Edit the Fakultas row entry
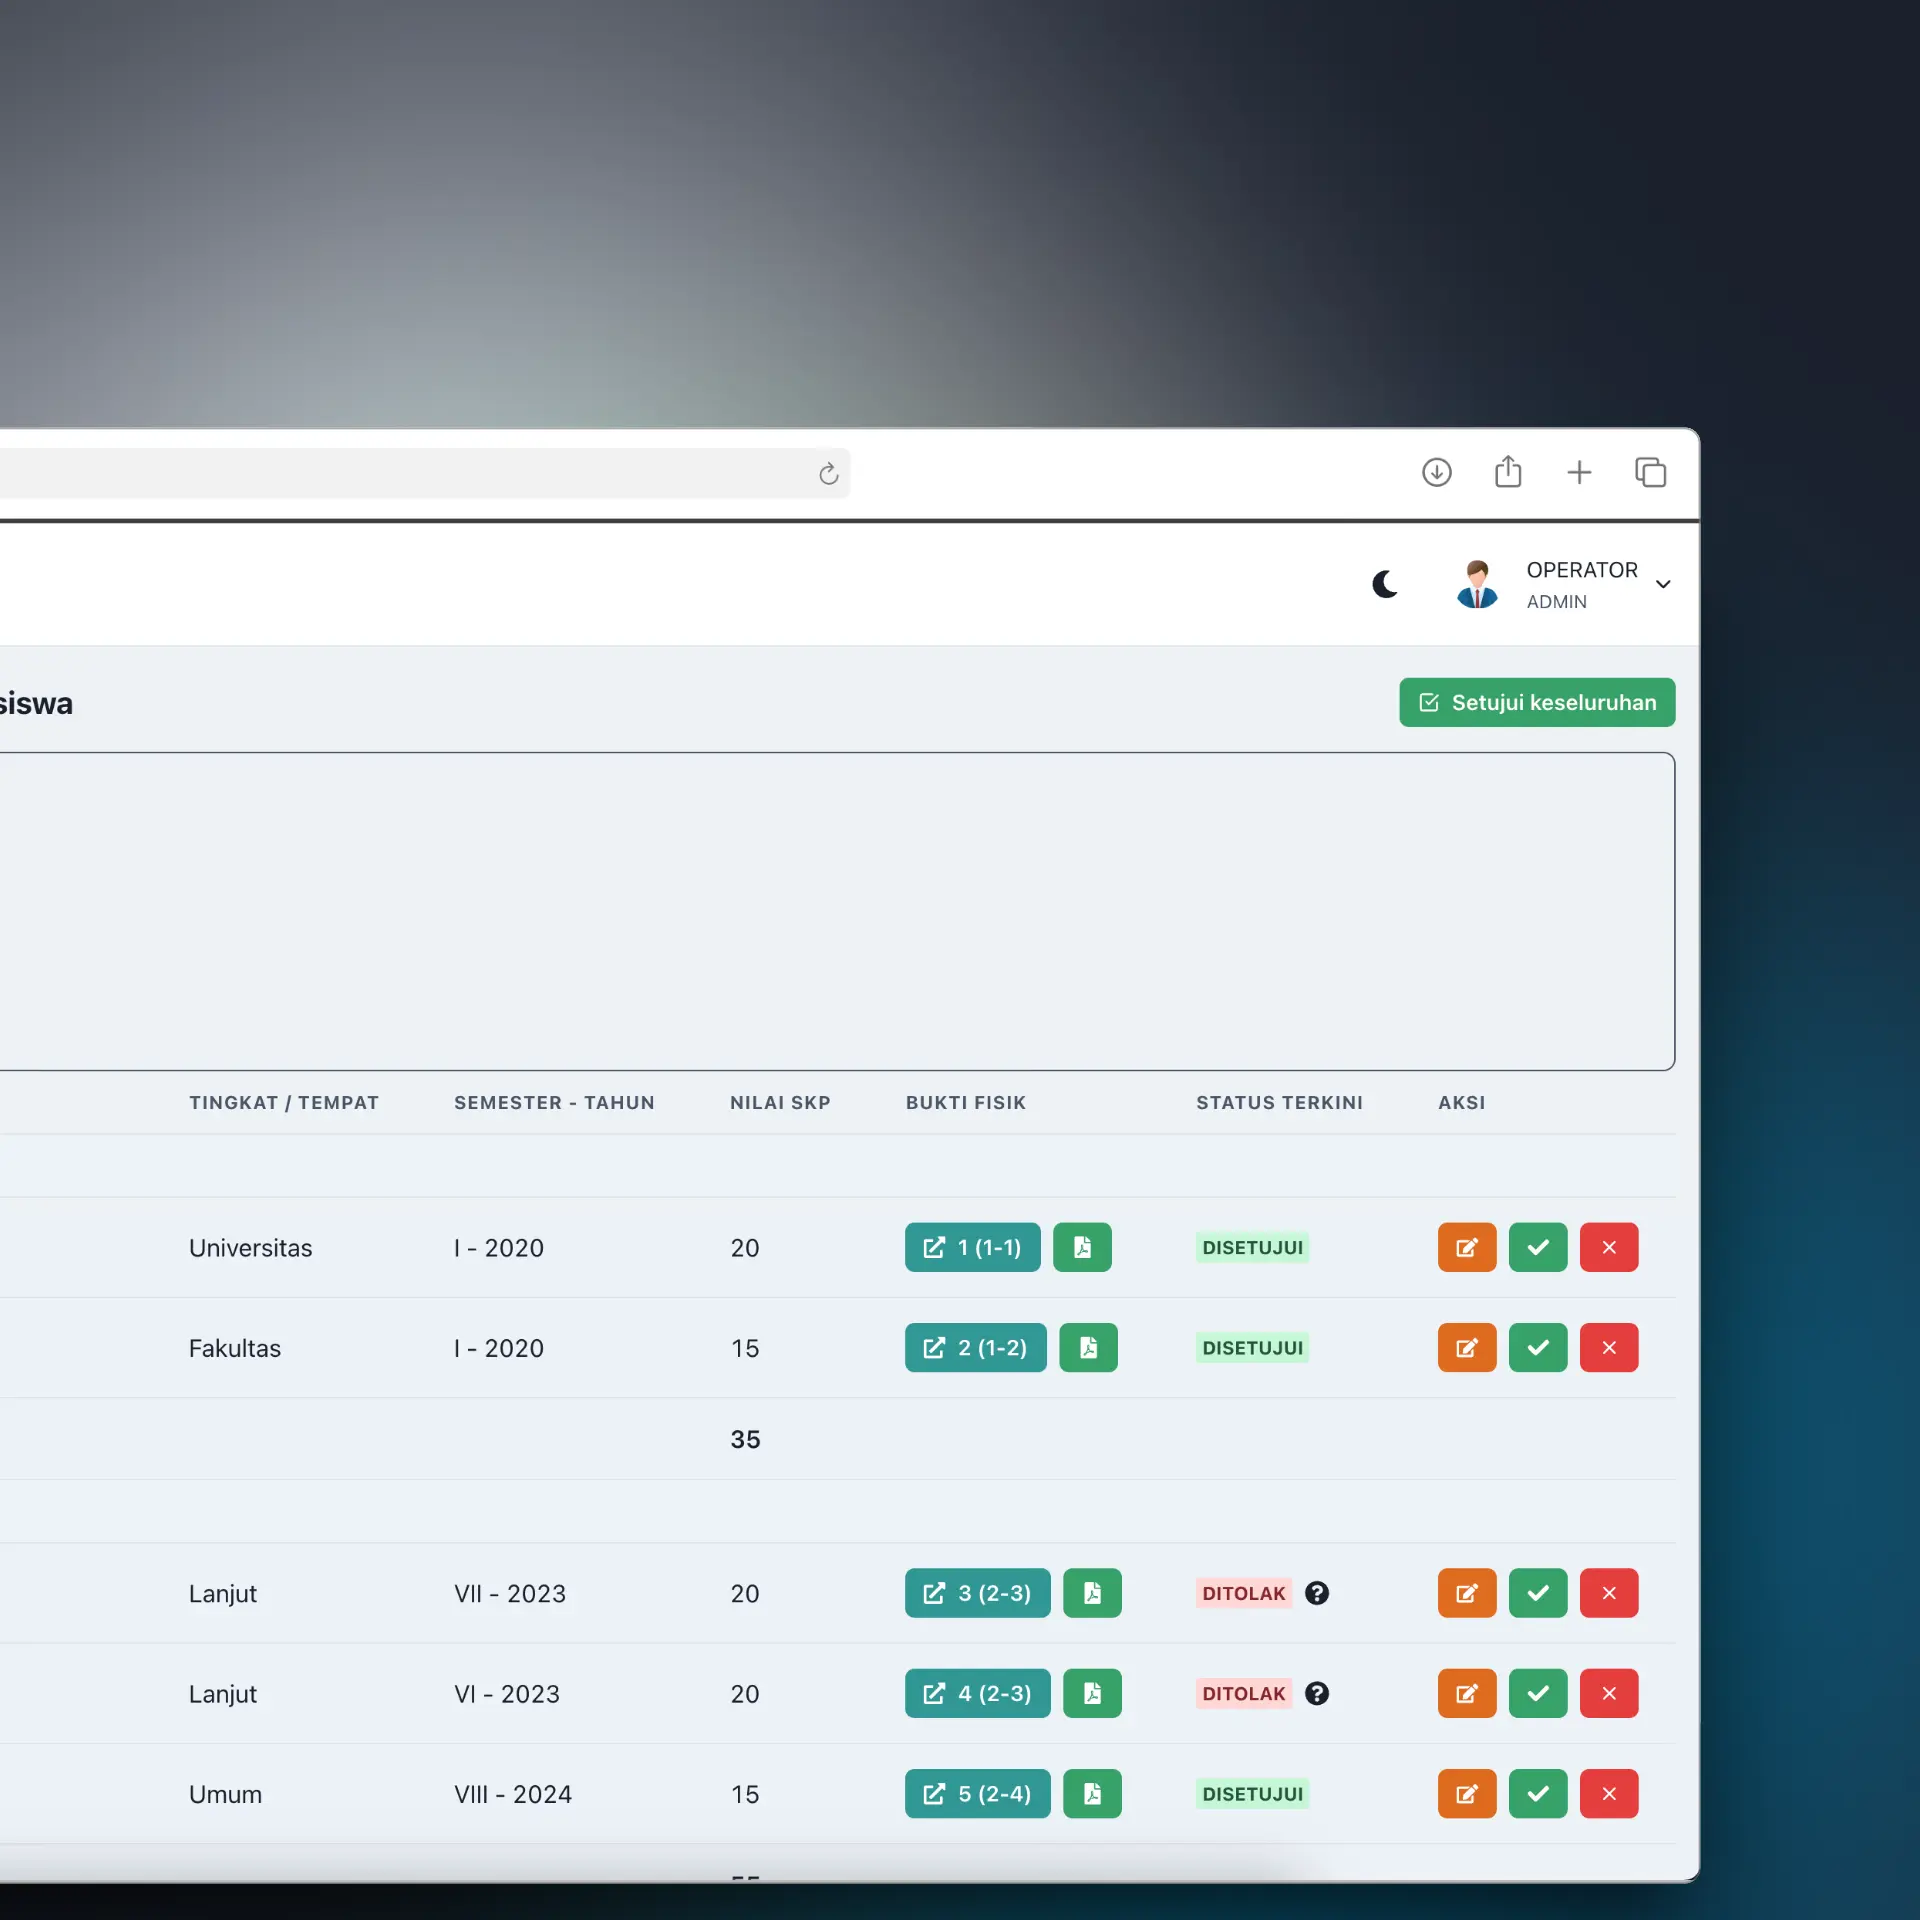1920x1920 pixels. click(1466, 1347)
